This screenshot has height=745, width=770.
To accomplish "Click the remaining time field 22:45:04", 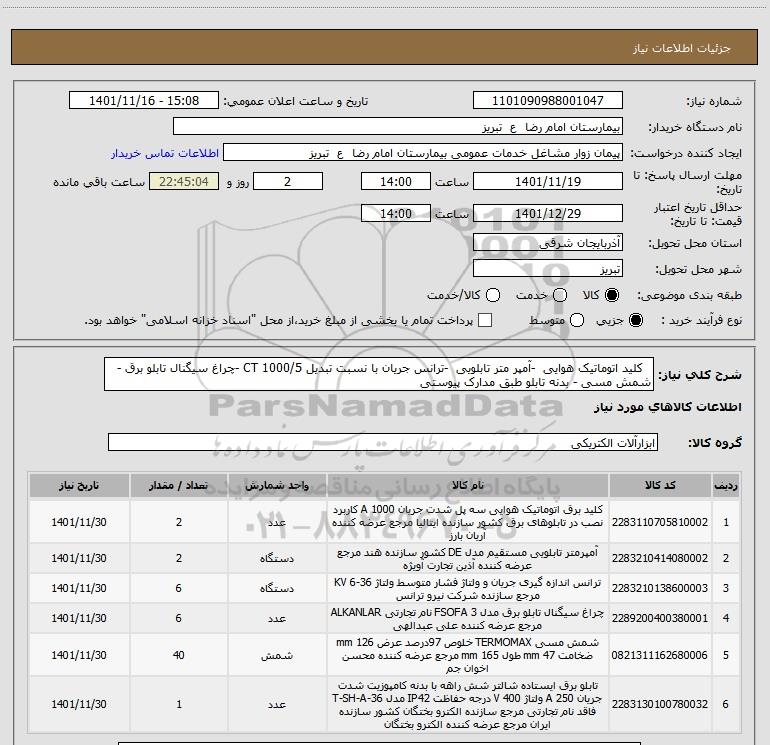I will pyautogui.click(x=184, y=182).
